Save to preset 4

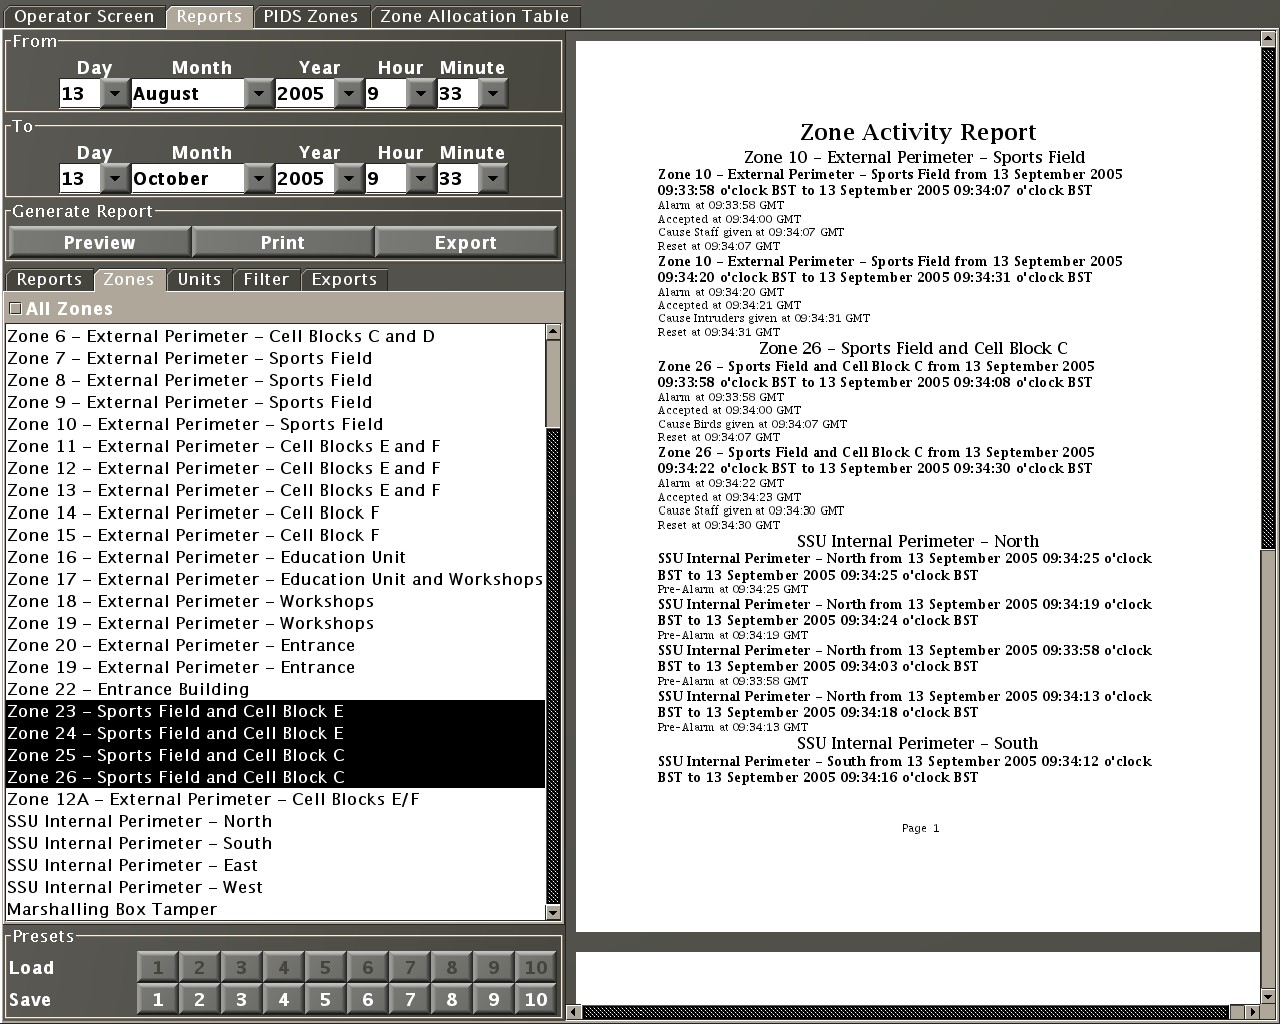point(284,999)
